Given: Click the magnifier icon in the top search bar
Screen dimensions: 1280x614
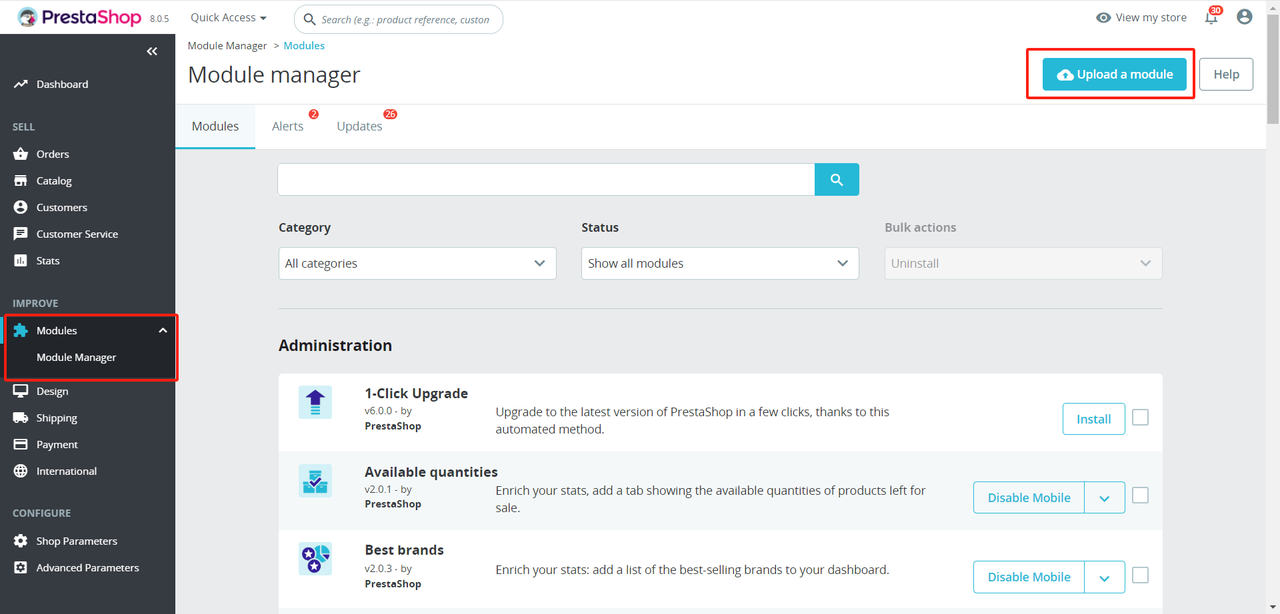Looking at the screenshot, I should click(x=309, y=19).
